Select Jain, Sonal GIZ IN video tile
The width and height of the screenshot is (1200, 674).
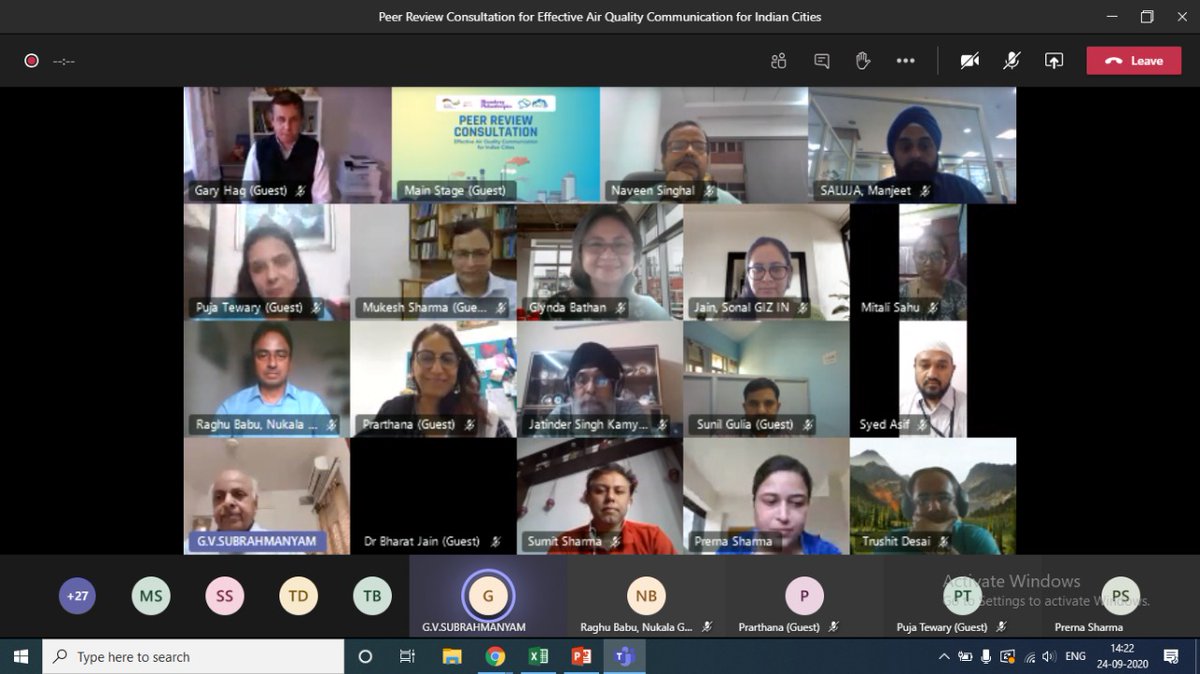[766, 262]
